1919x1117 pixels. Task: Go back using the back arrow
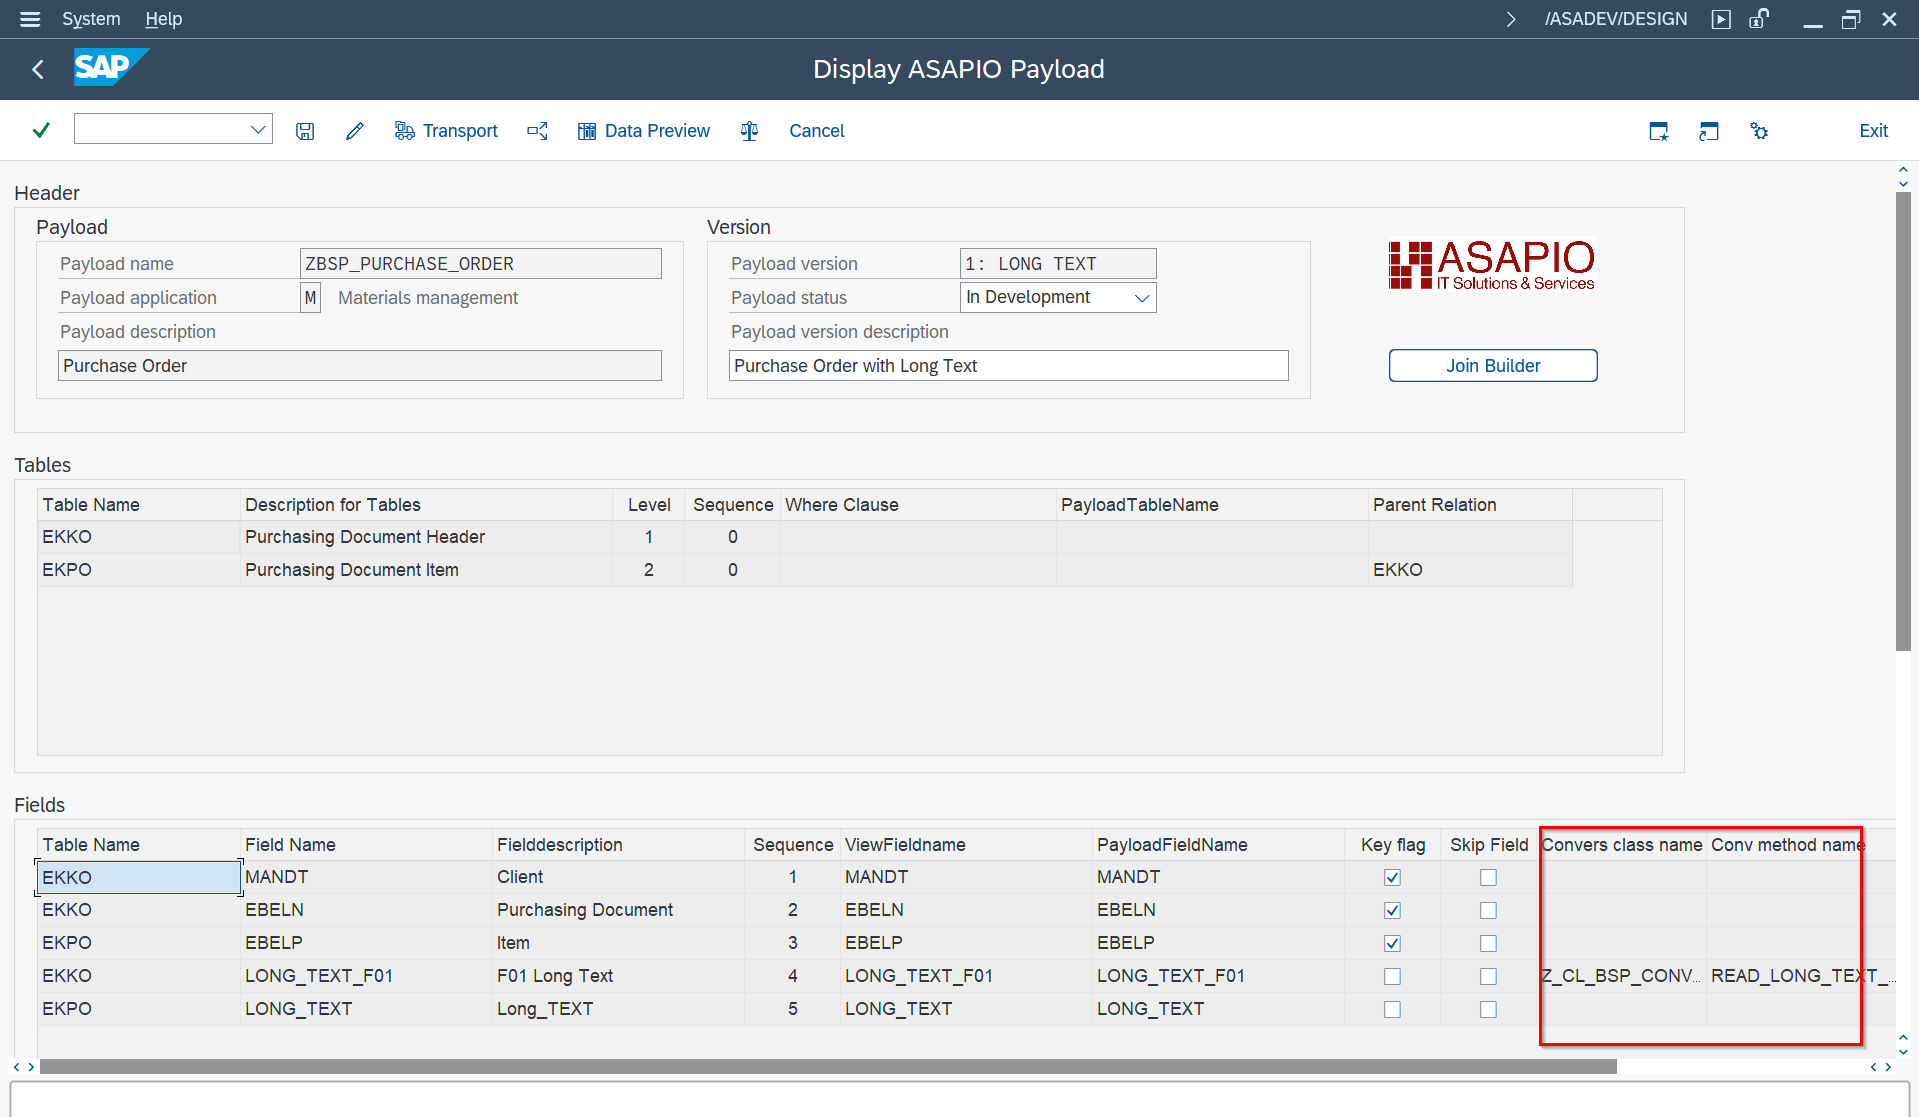pos(38,69)
